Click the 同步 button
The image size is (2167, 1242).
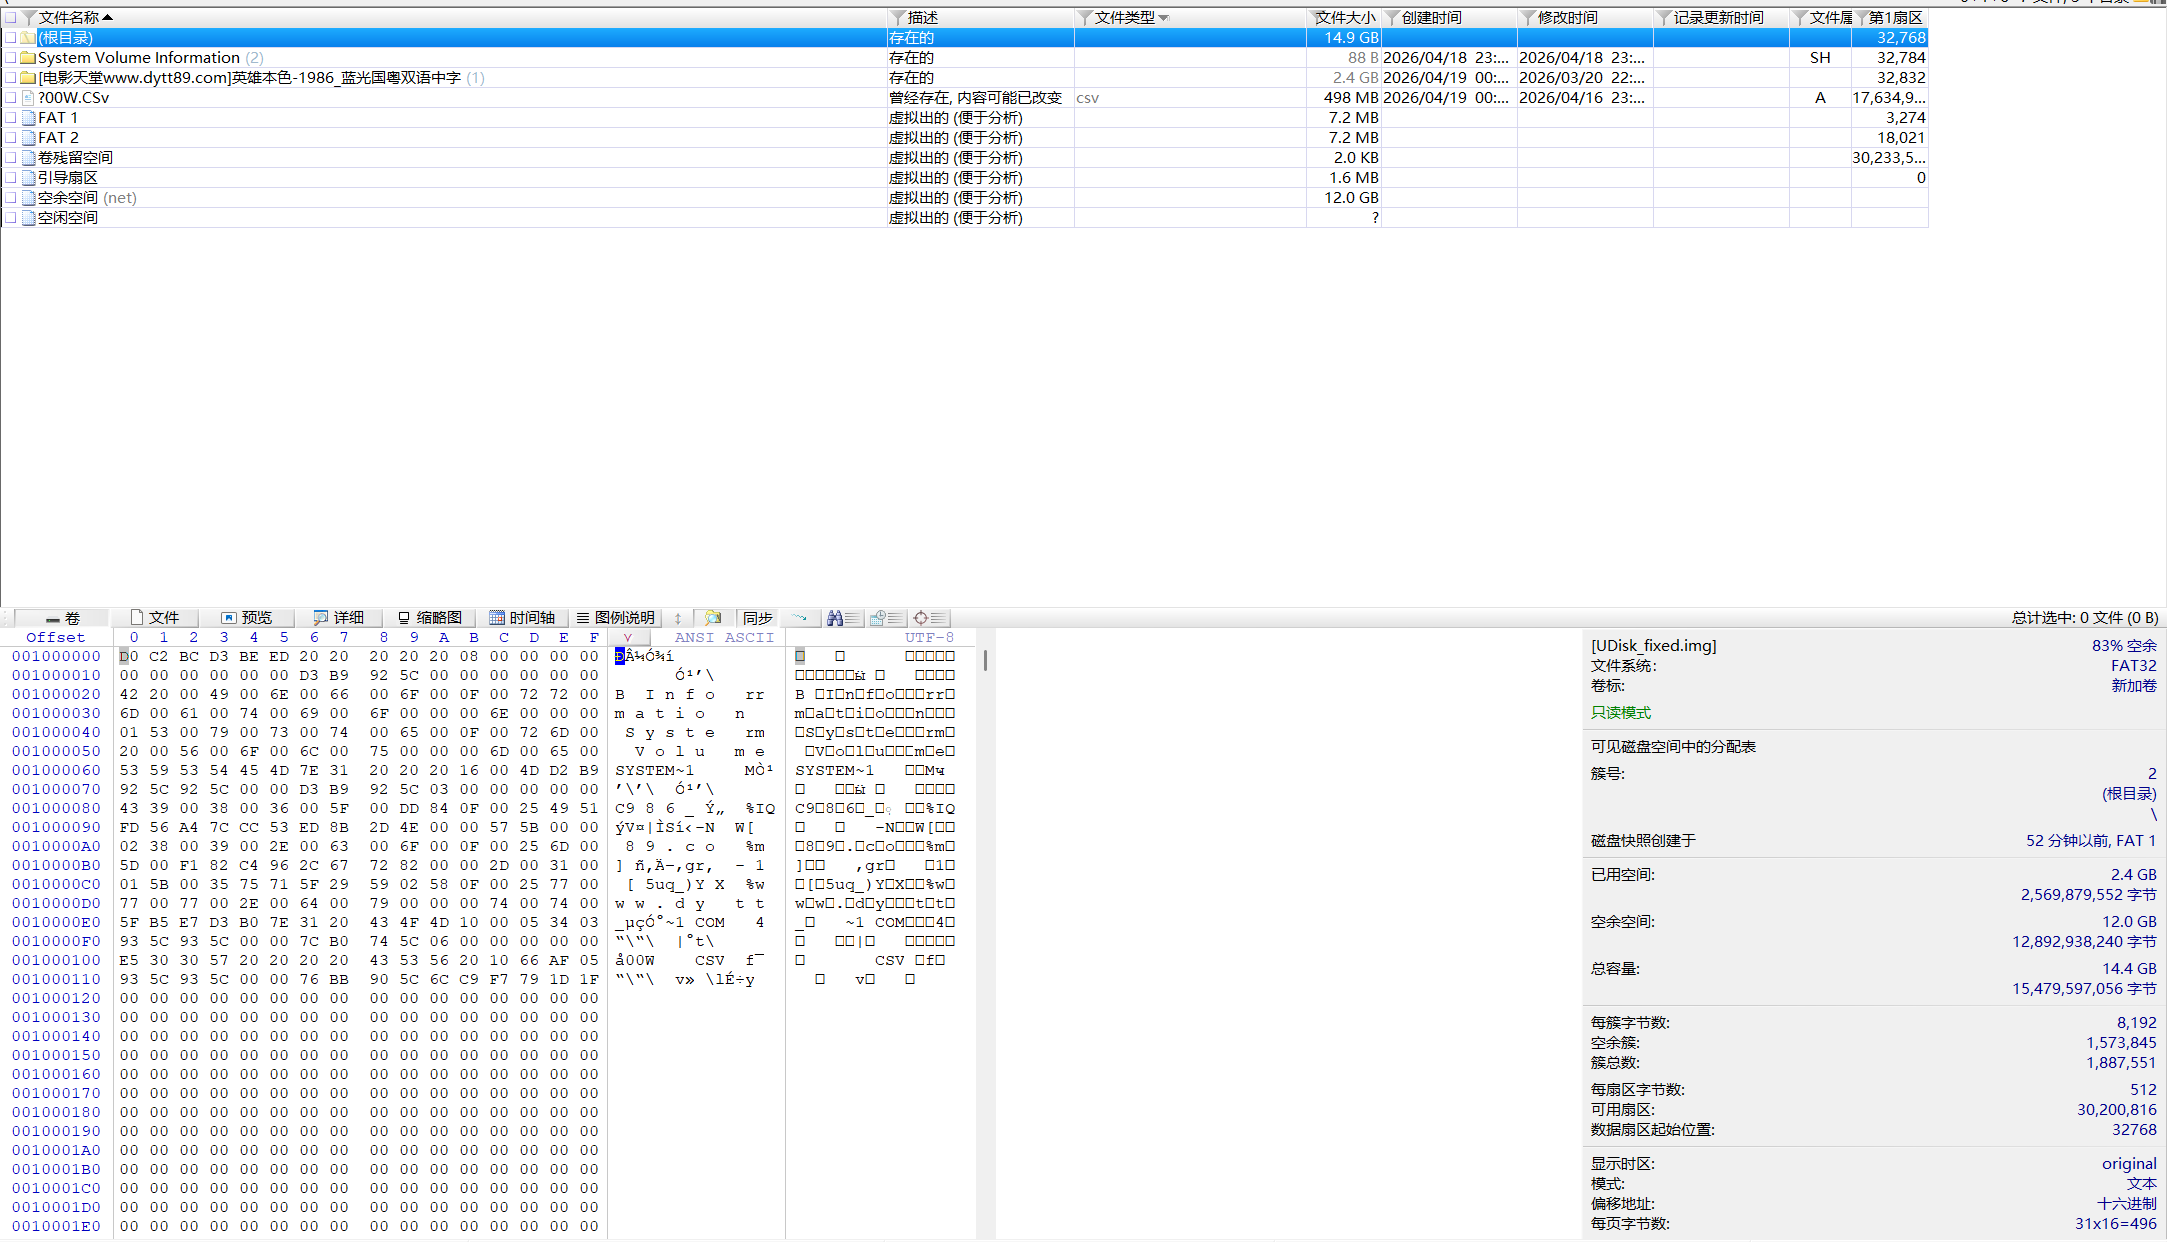[x=758, y=618]
